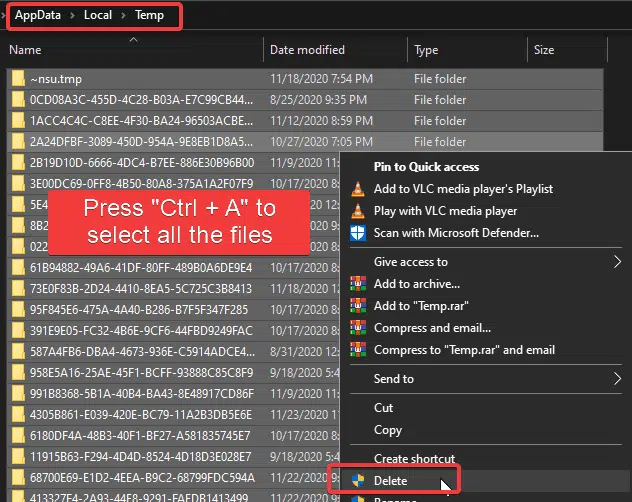The image size is (632, 502).
Task: Select Create shortcut option
Action: point(414,459)
